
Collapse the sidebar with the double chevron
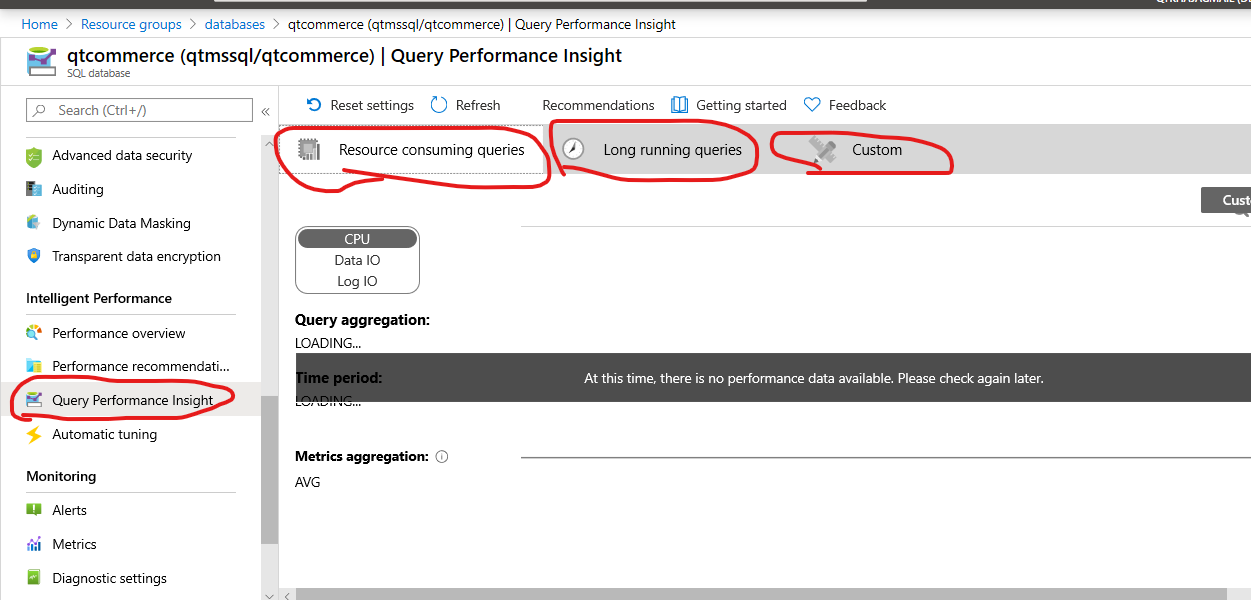click(x=264, y=111)
